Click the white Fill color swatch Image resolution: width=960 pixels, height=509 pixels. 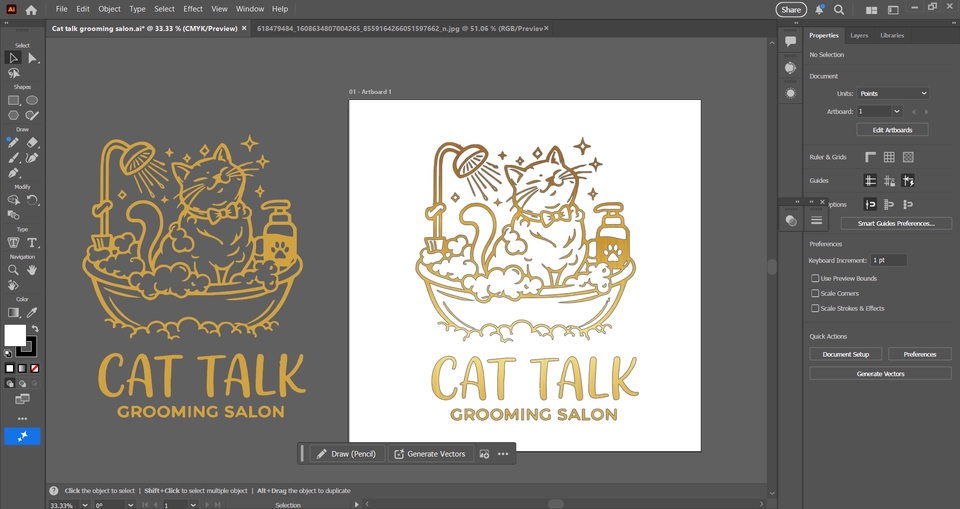[x=14, y=334]
